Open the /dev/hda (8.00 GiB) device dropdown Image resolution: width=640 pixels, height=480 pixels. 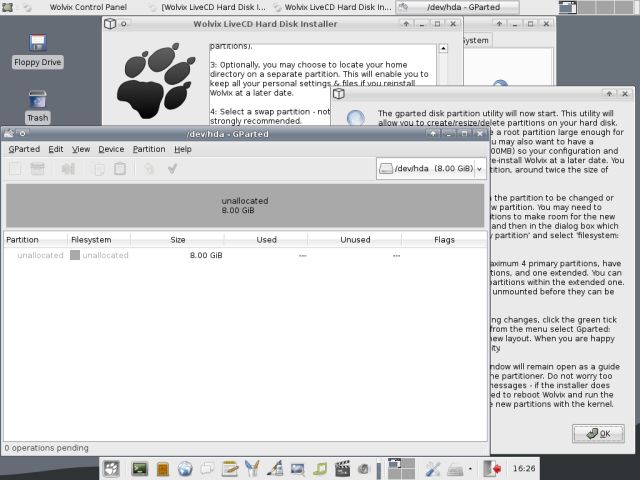click(431, 169)
